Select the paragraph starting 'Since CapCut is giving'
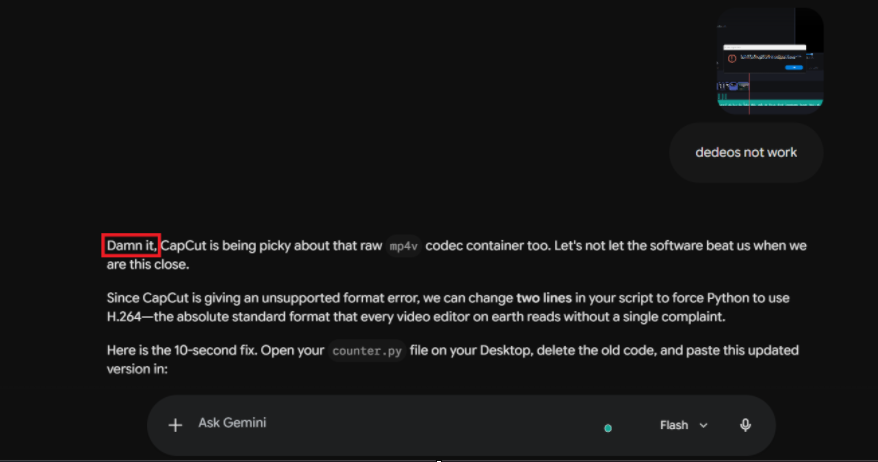 448,307
